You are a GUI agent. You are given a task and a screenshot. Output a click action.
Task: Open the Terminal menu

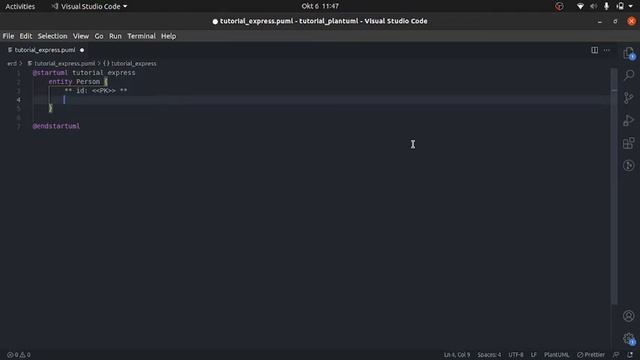point(141,36)
